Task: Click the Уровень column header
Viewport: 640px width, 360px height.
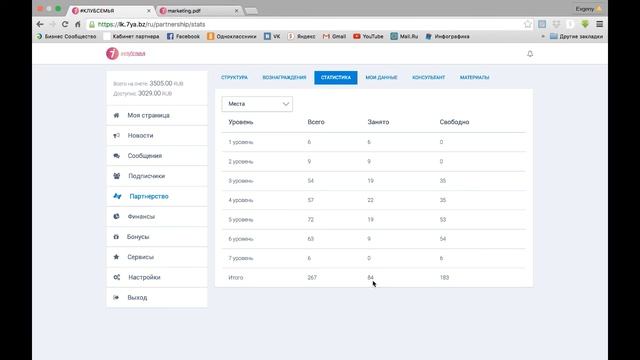Action: pos(241,122)
